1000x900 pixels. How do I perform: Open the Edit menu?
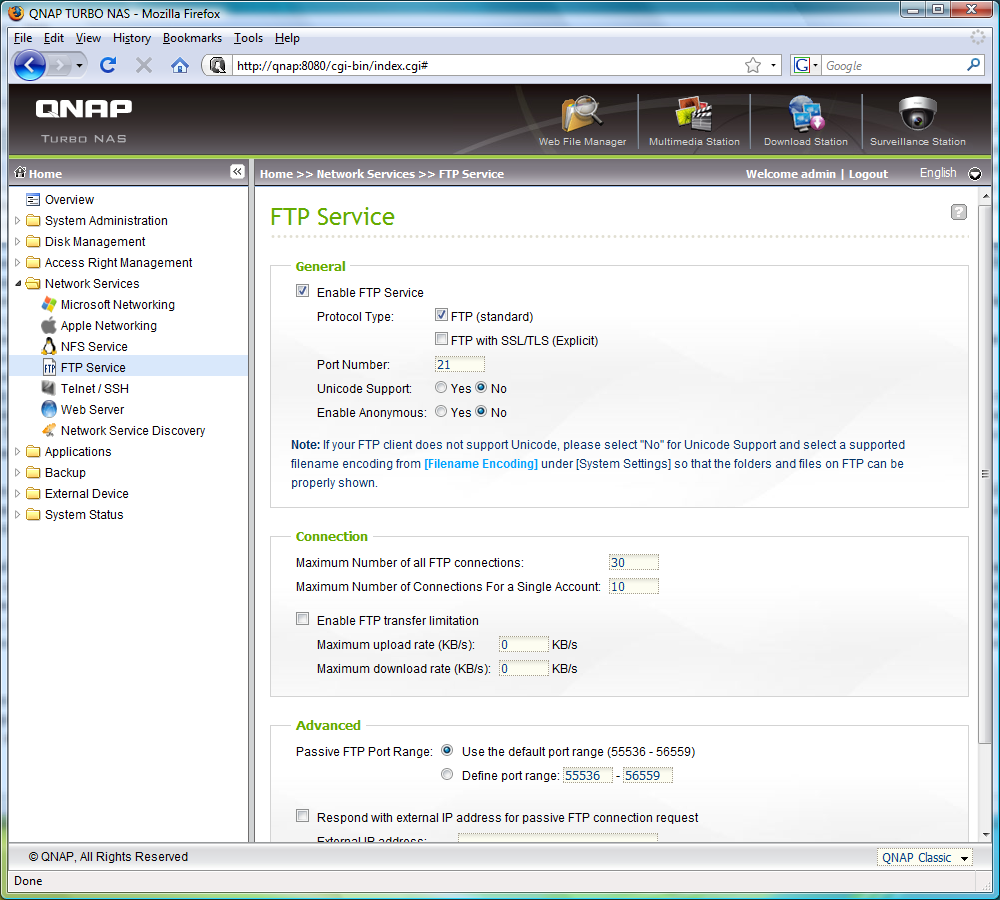click(x=54, y=38)
